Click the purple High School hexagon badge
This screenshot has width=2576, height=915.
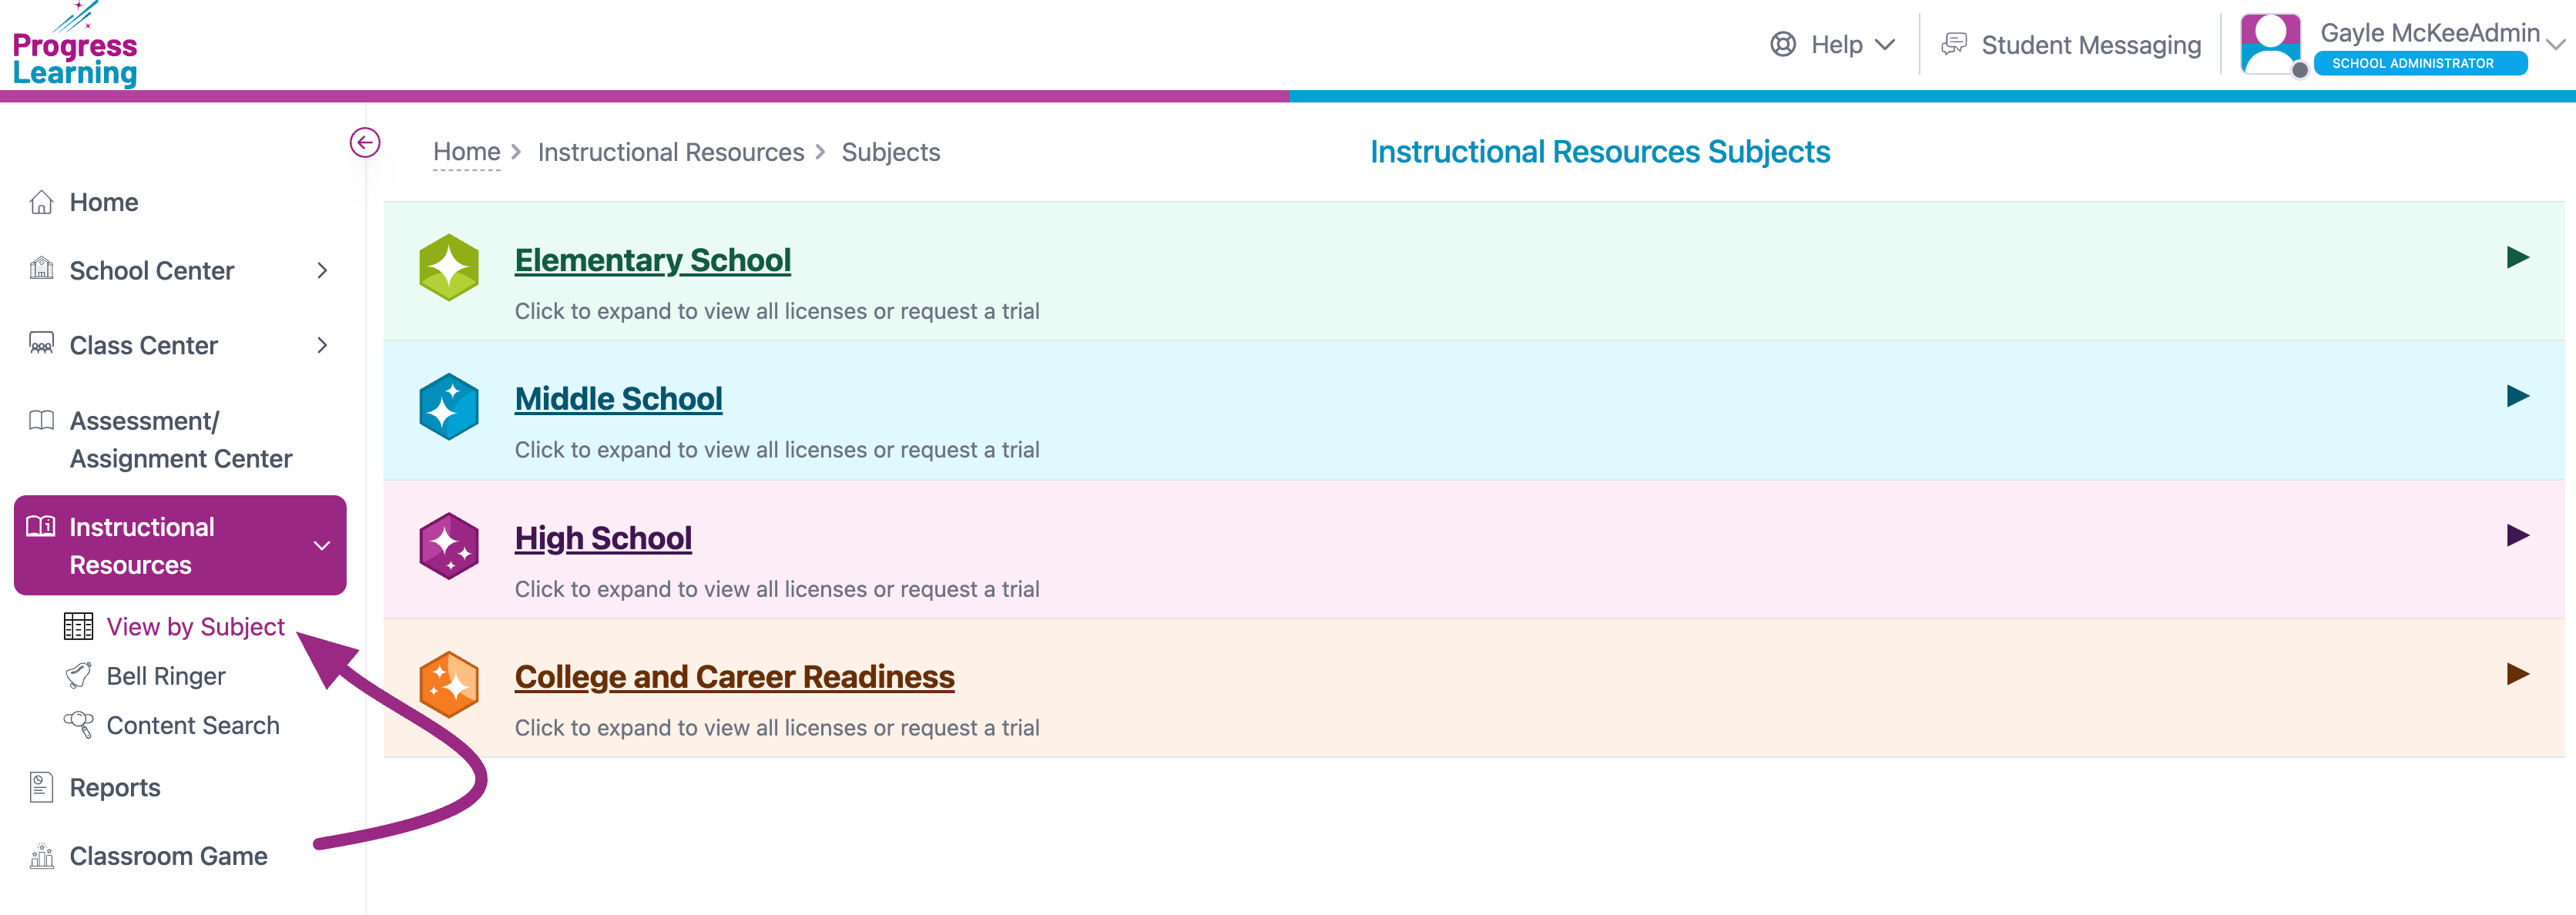[x=449, y=546]
